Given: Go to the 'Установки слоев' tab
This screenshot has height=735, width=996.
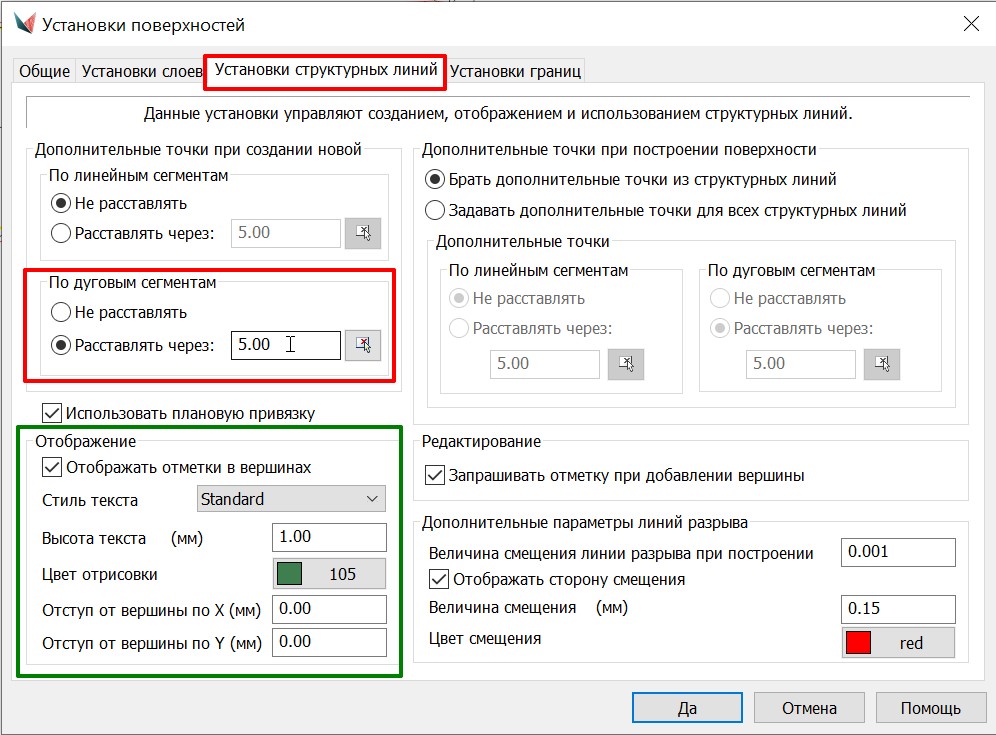Looking at the screenshot, I should pyautogui.click(x=141, y=71).
